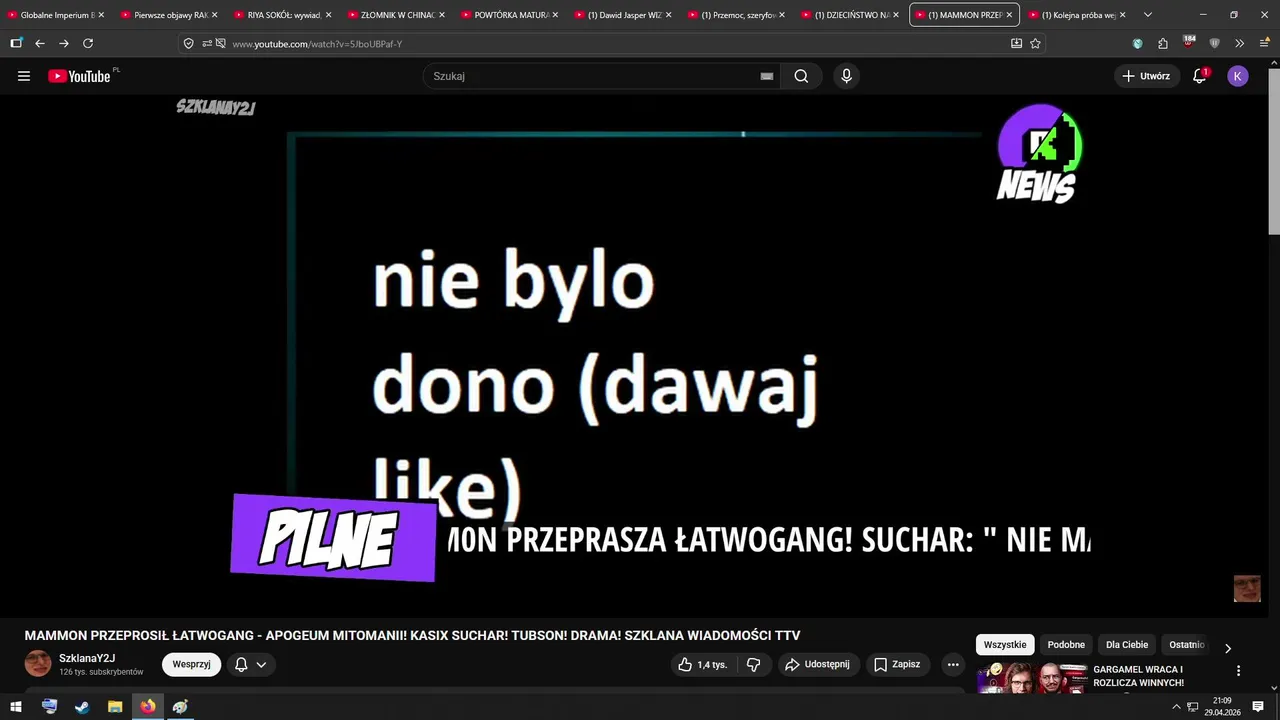The height and width of the screenshot is (720, 1280).
Task: Start voice search with the microphone
Action: (x=846, y=76)
